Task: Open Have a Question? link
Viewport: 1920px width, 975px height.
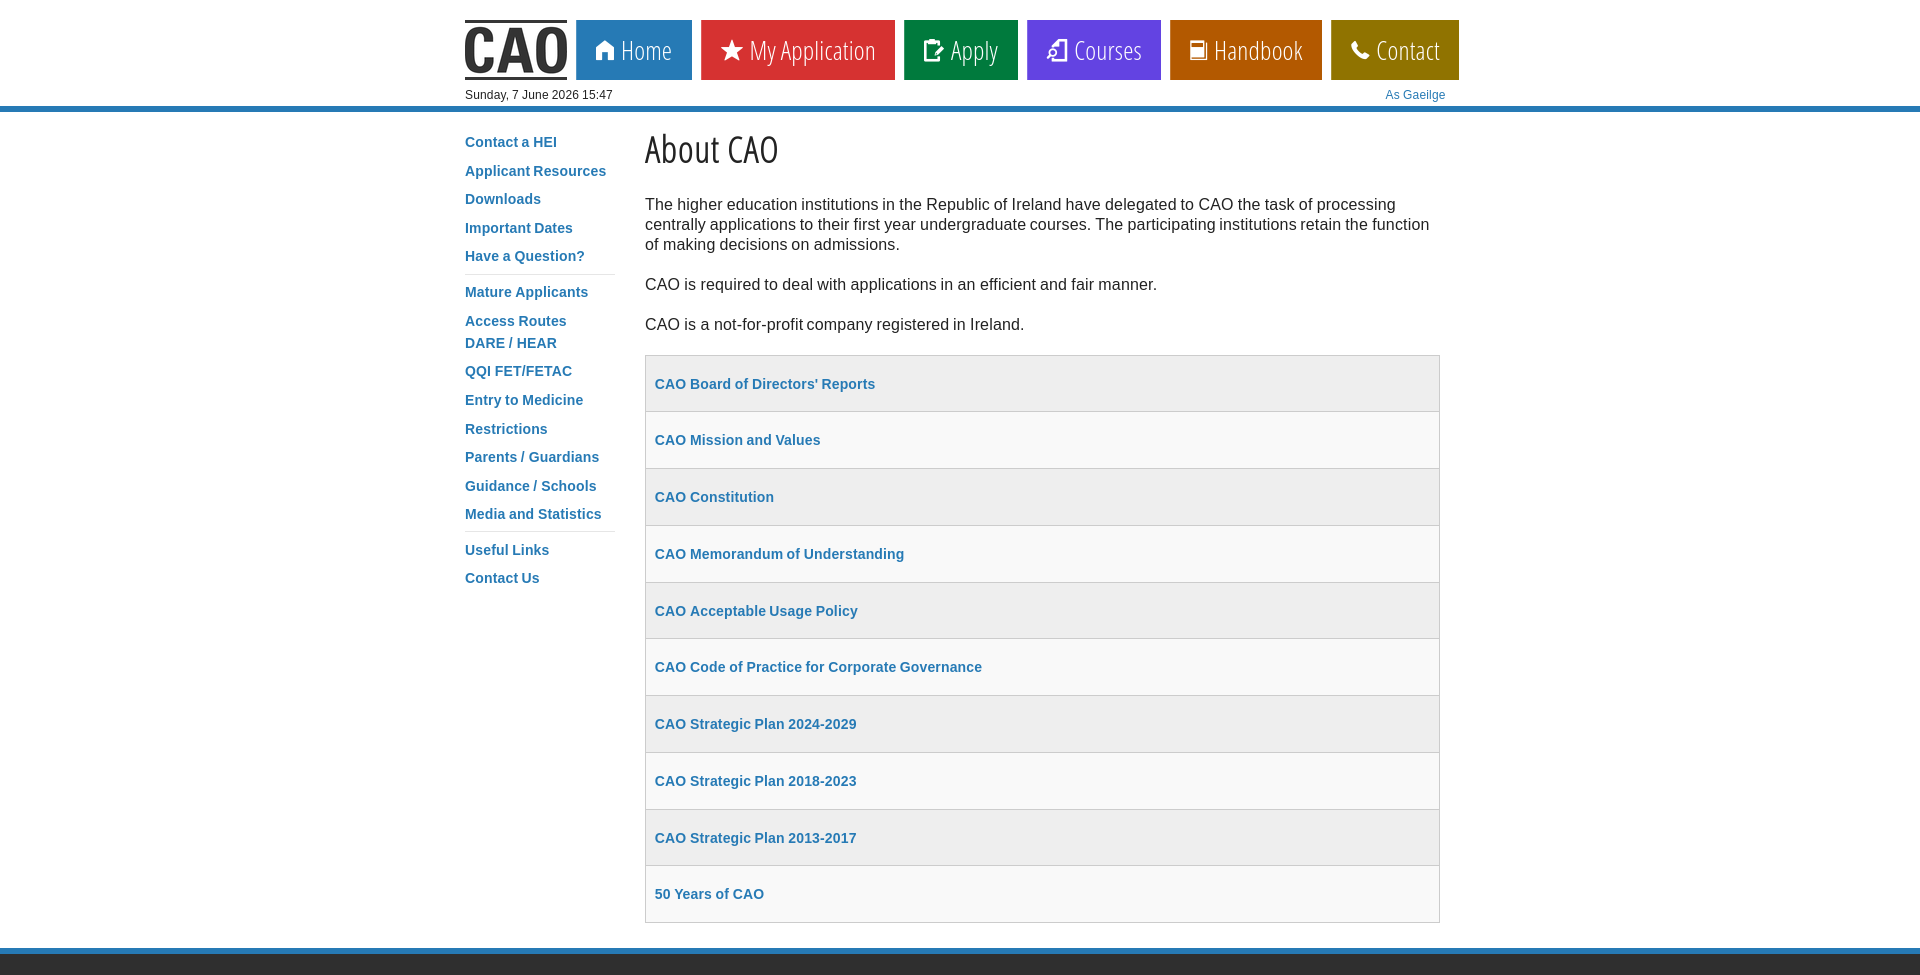Action: click(x=525, y=256)
